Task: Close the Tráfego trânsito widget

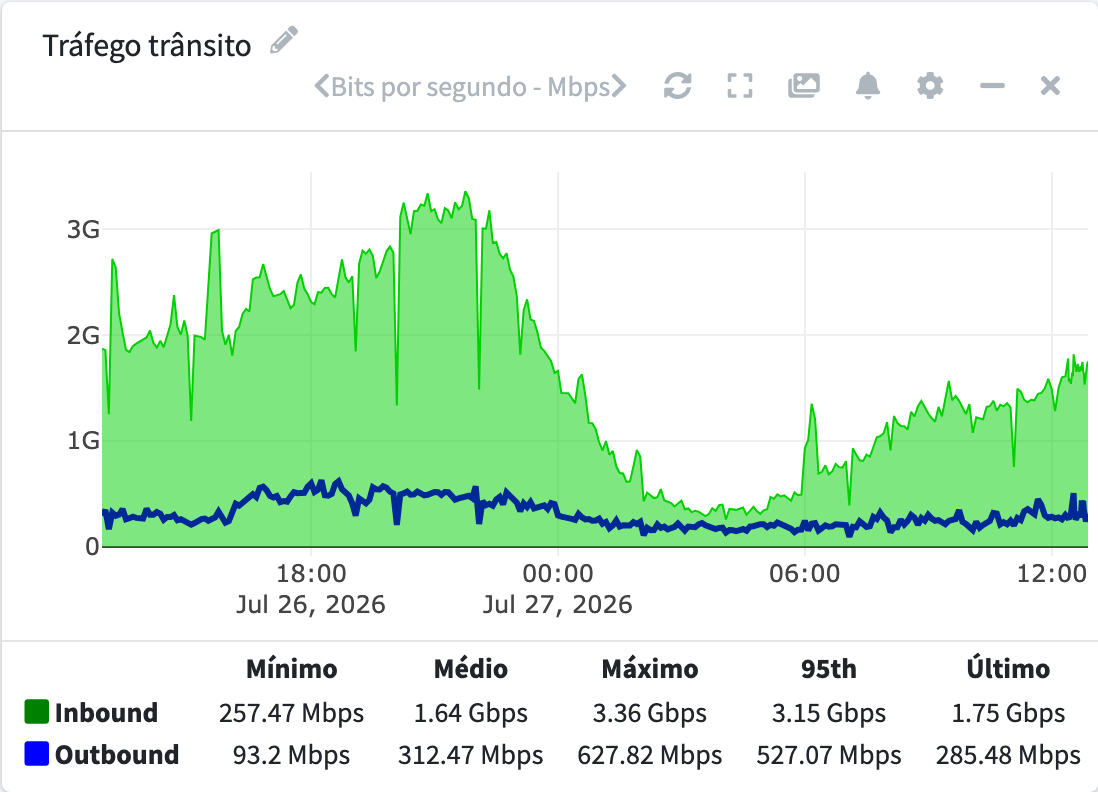Action: pyautogui.click(x=1050, y=86)
